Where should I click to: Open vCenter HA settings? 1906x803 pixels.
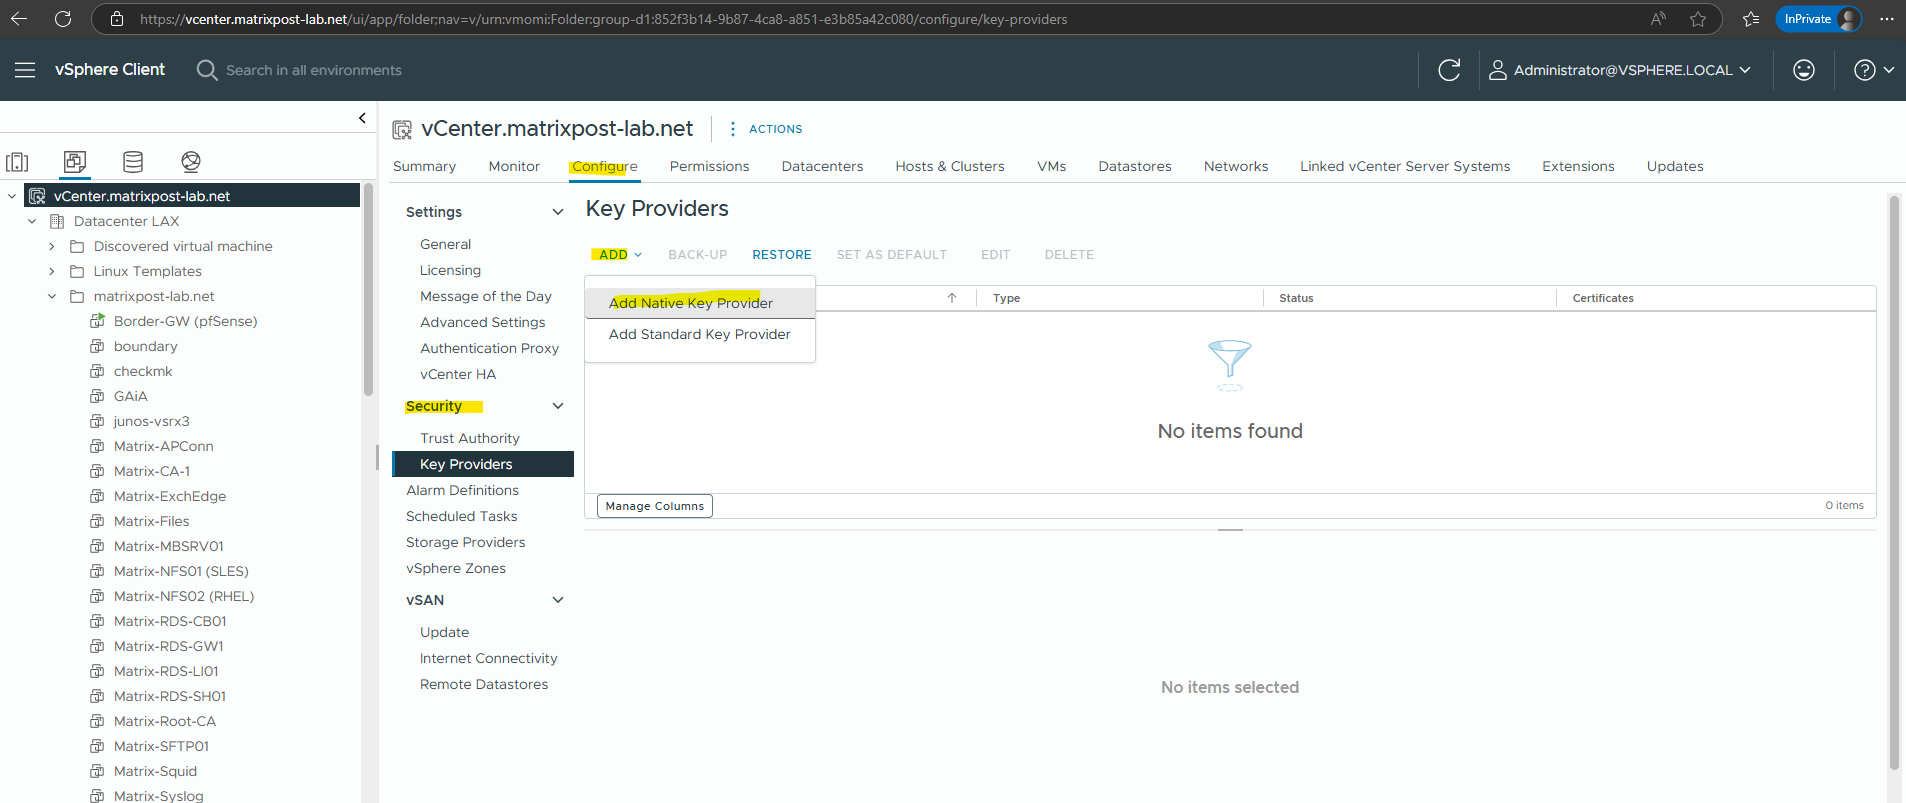[458, 374]
